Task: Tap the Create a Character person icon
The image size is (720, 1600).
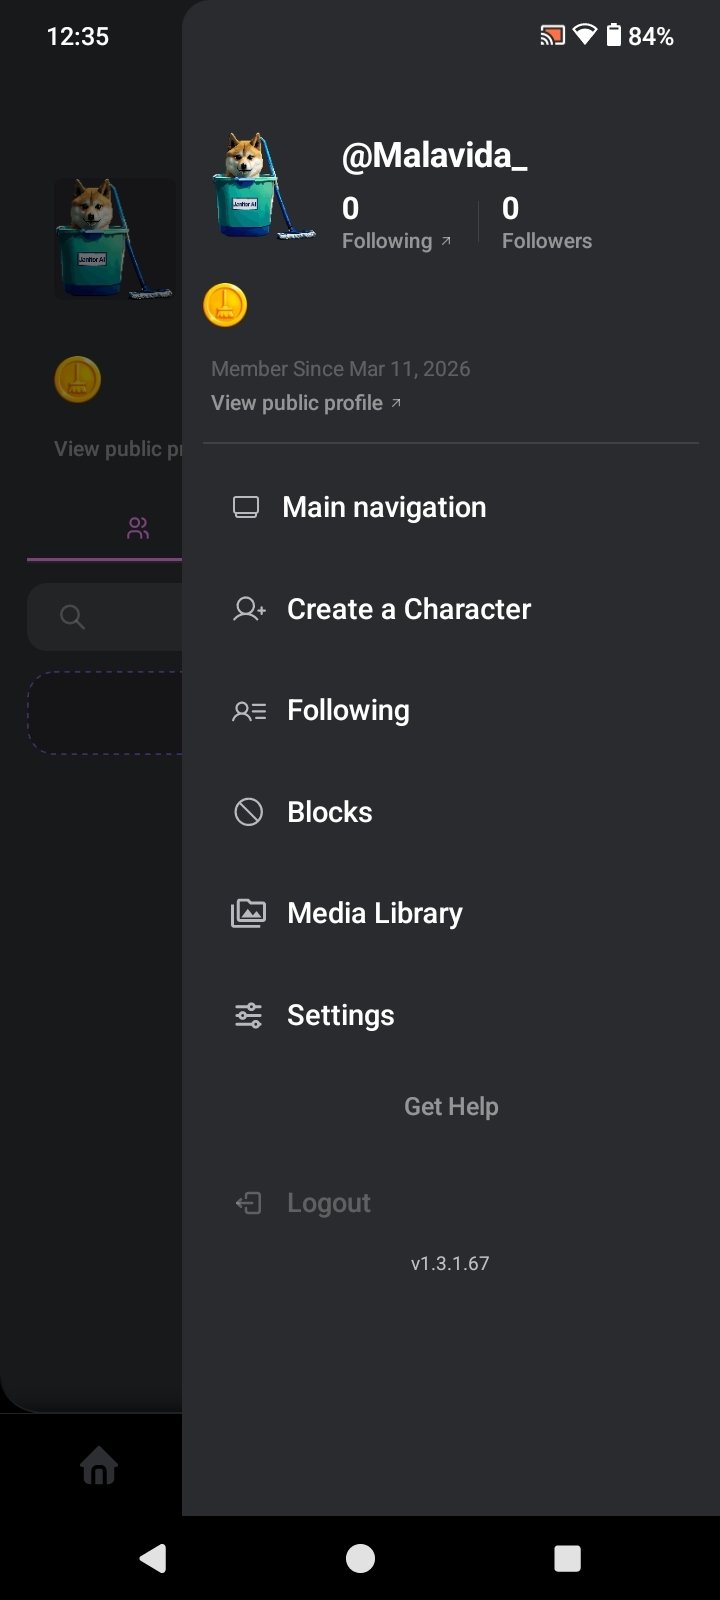Action: [x=249, y=609]
